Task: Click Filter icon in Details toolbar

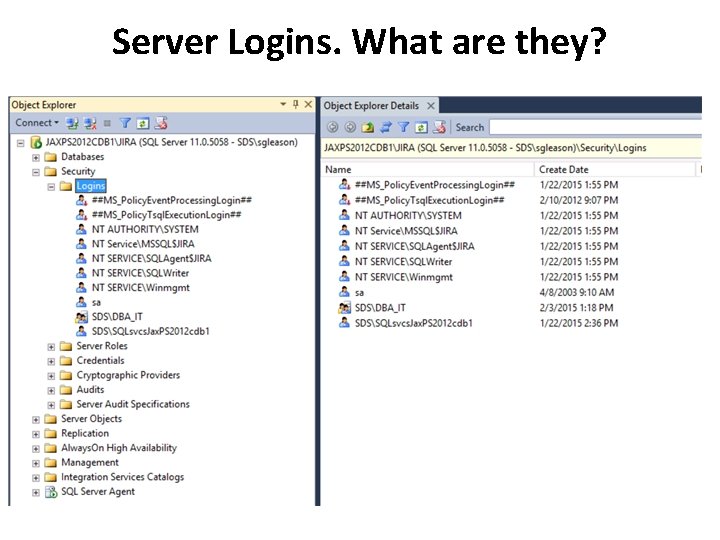Action: tap(403, 127)
